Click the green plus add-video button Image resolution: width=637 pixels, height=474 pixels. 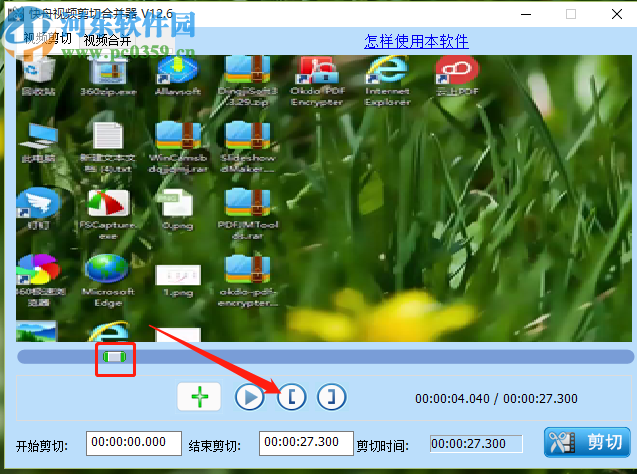199,396
